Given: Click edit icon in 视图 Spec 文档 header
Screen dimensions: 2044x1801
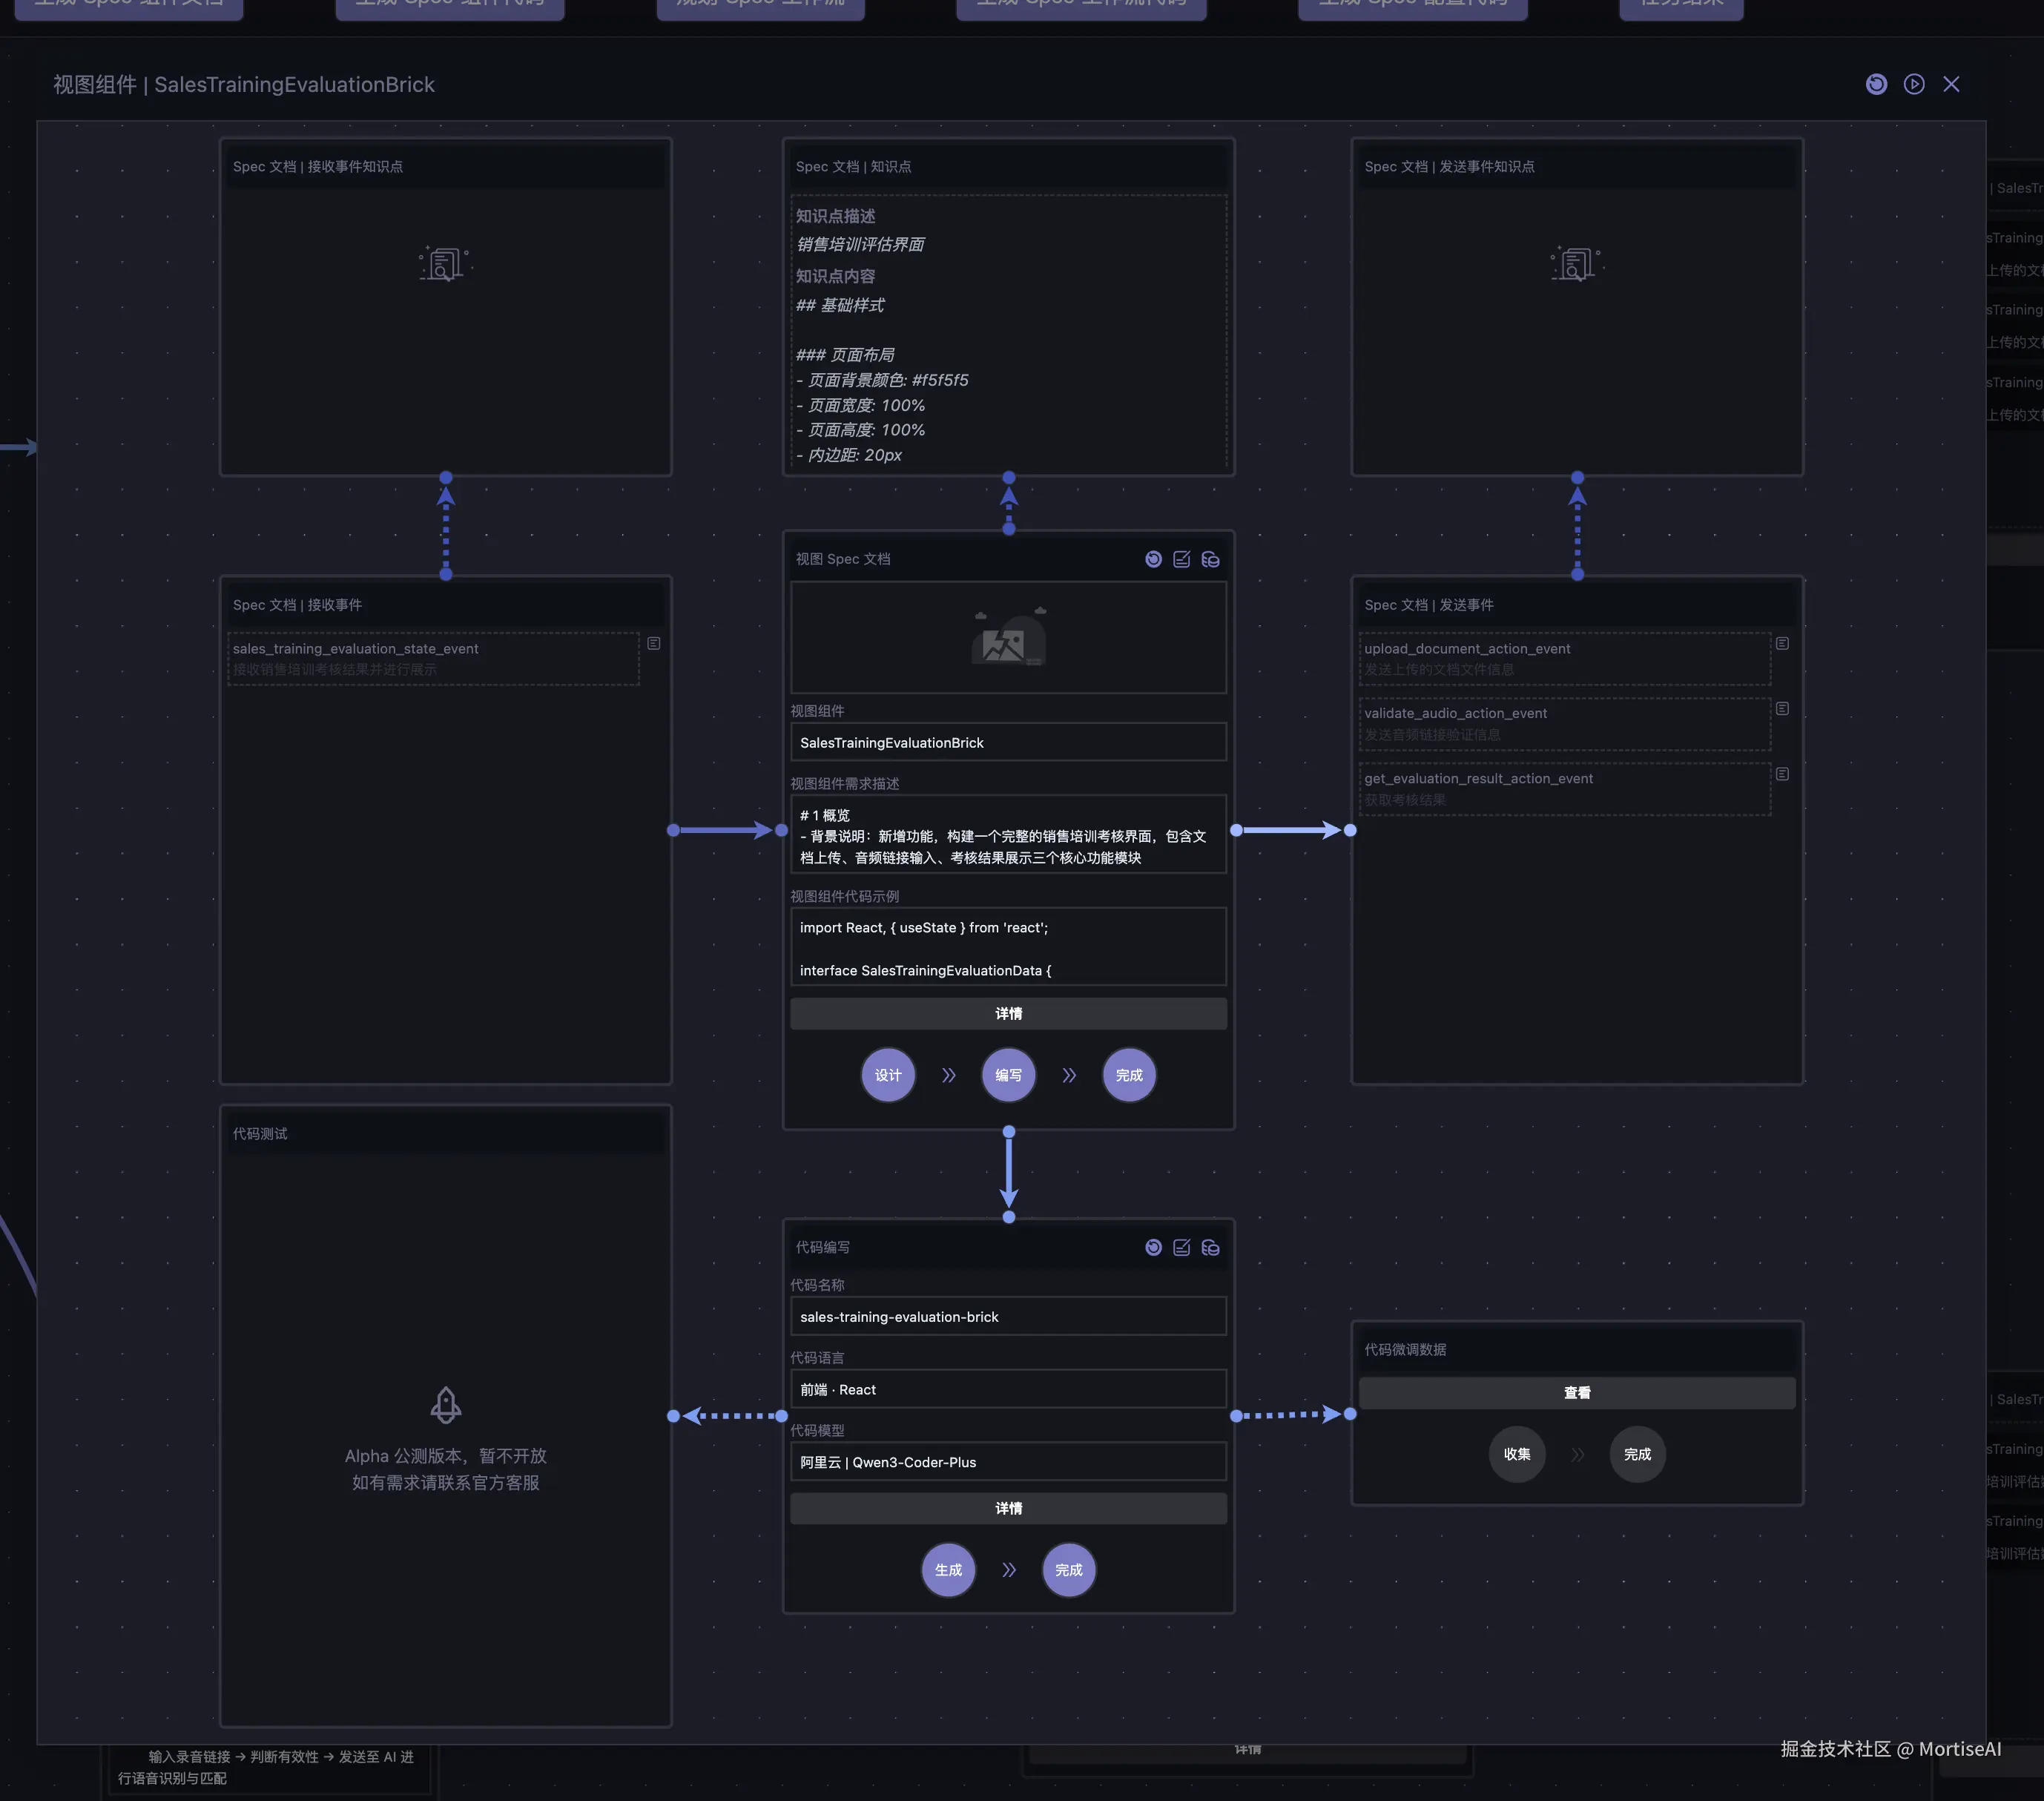Looking at the screenshot, I should 1181,559.
